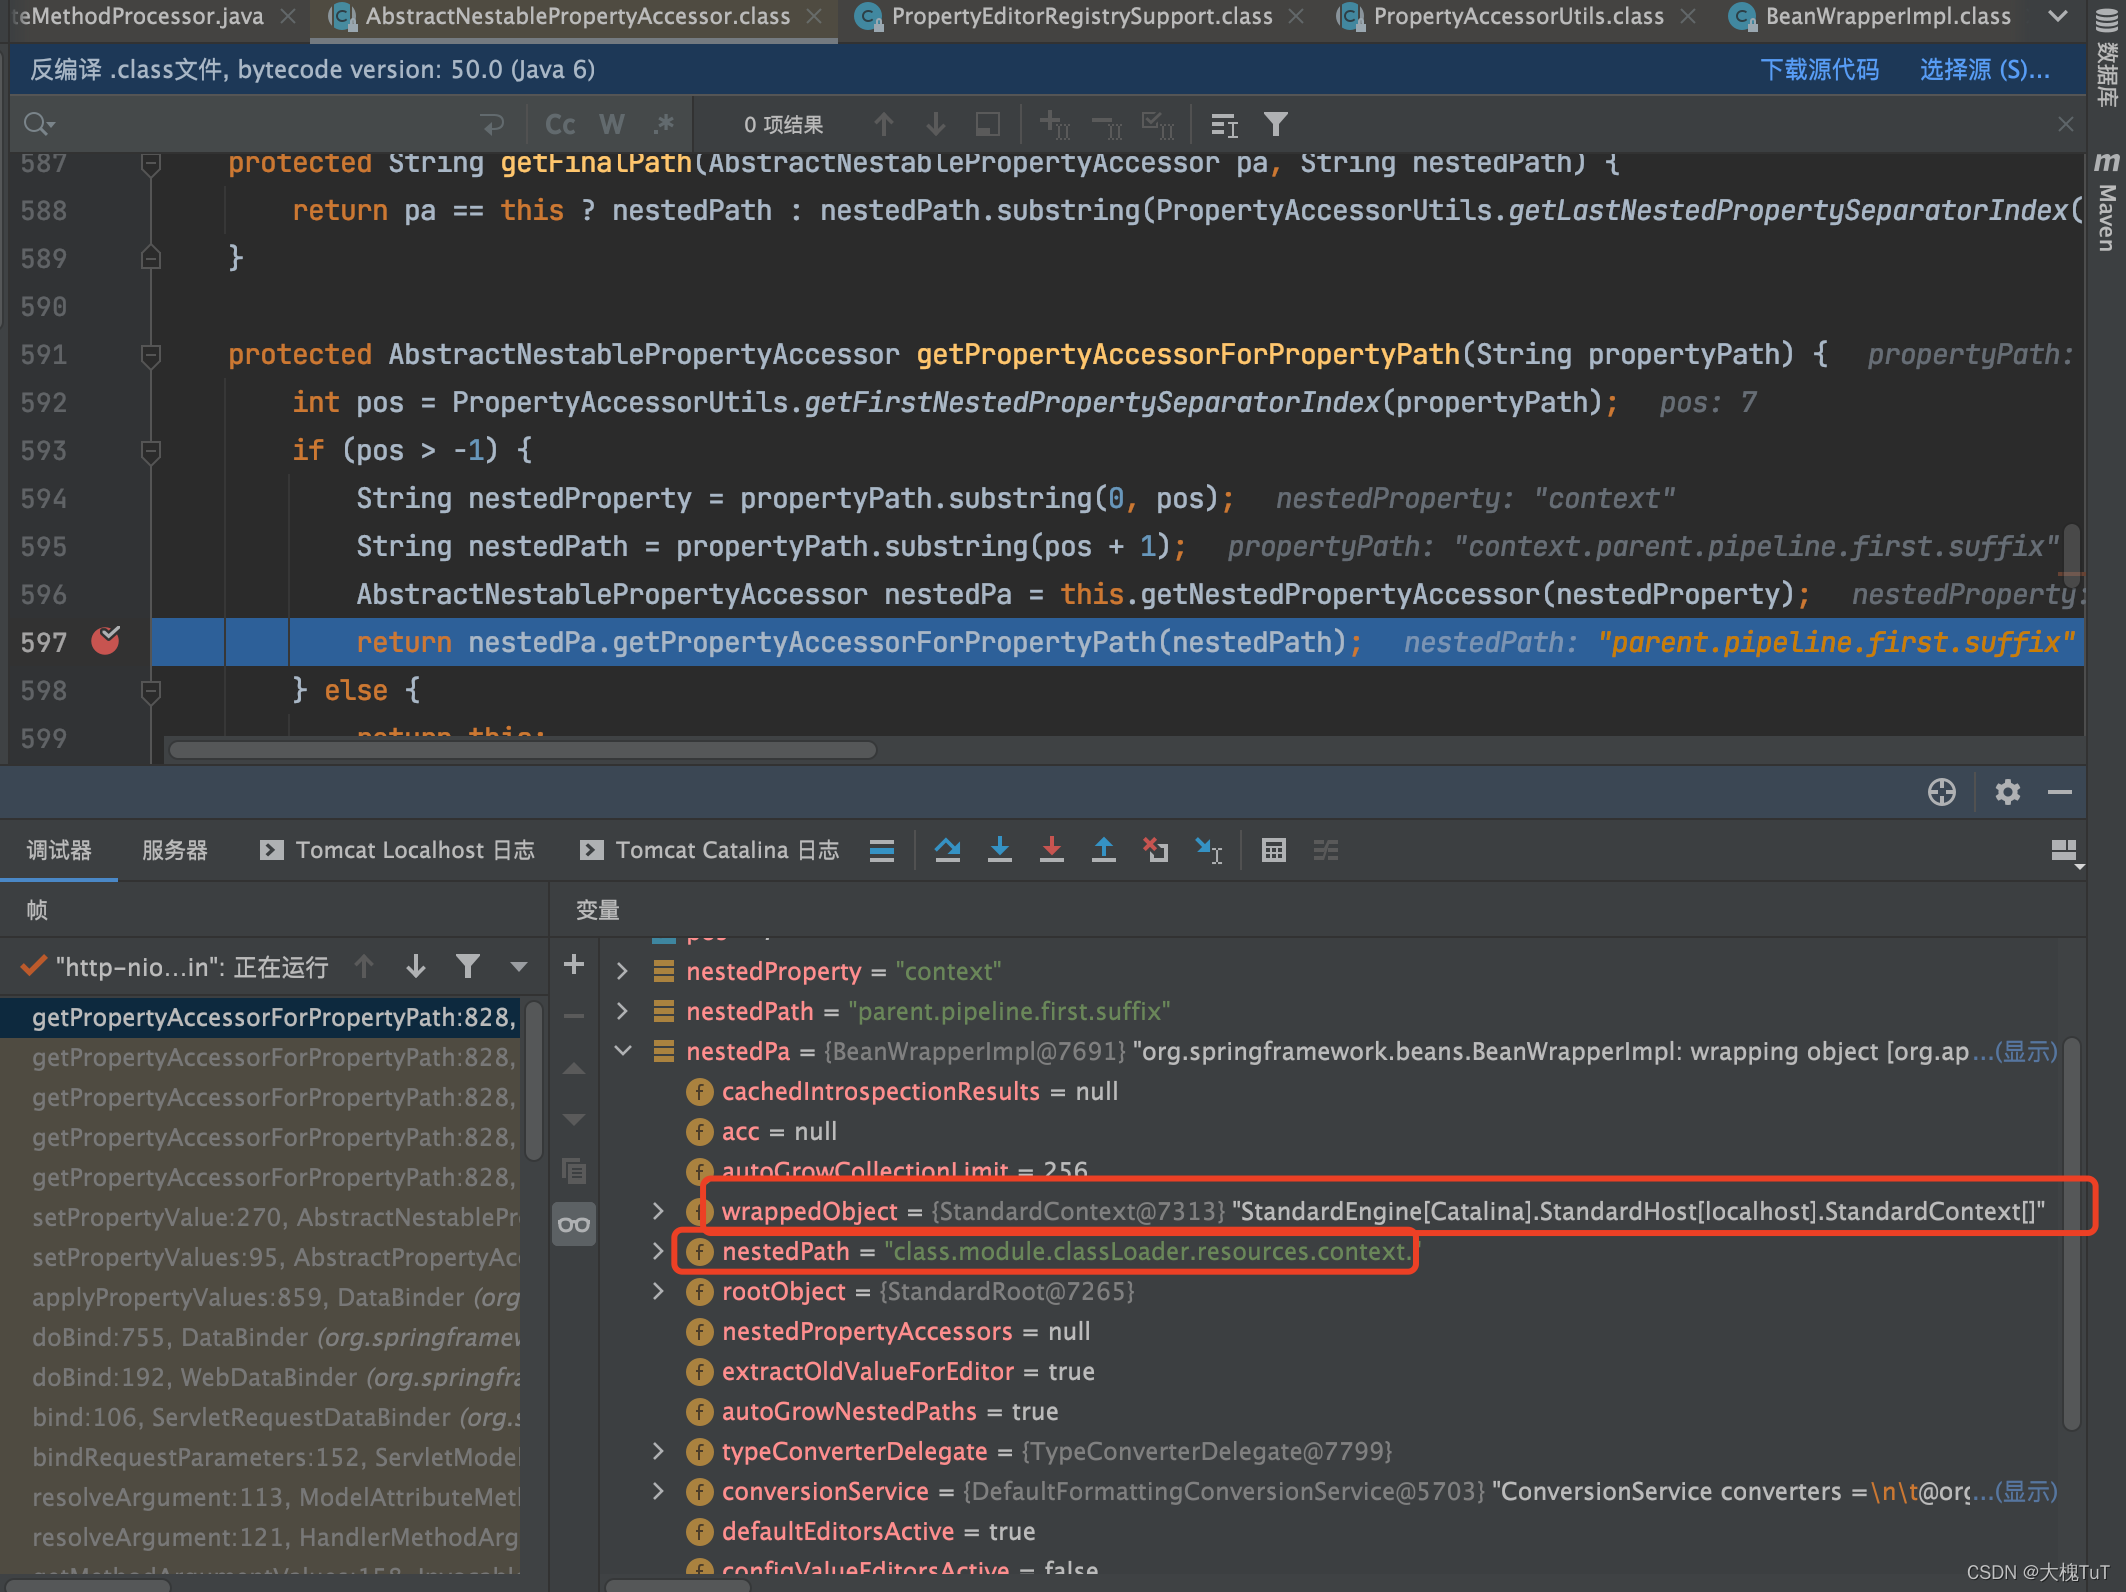Click 选择源 (S)... link
The image size is (2126, 1592).
pos(1984,69)
